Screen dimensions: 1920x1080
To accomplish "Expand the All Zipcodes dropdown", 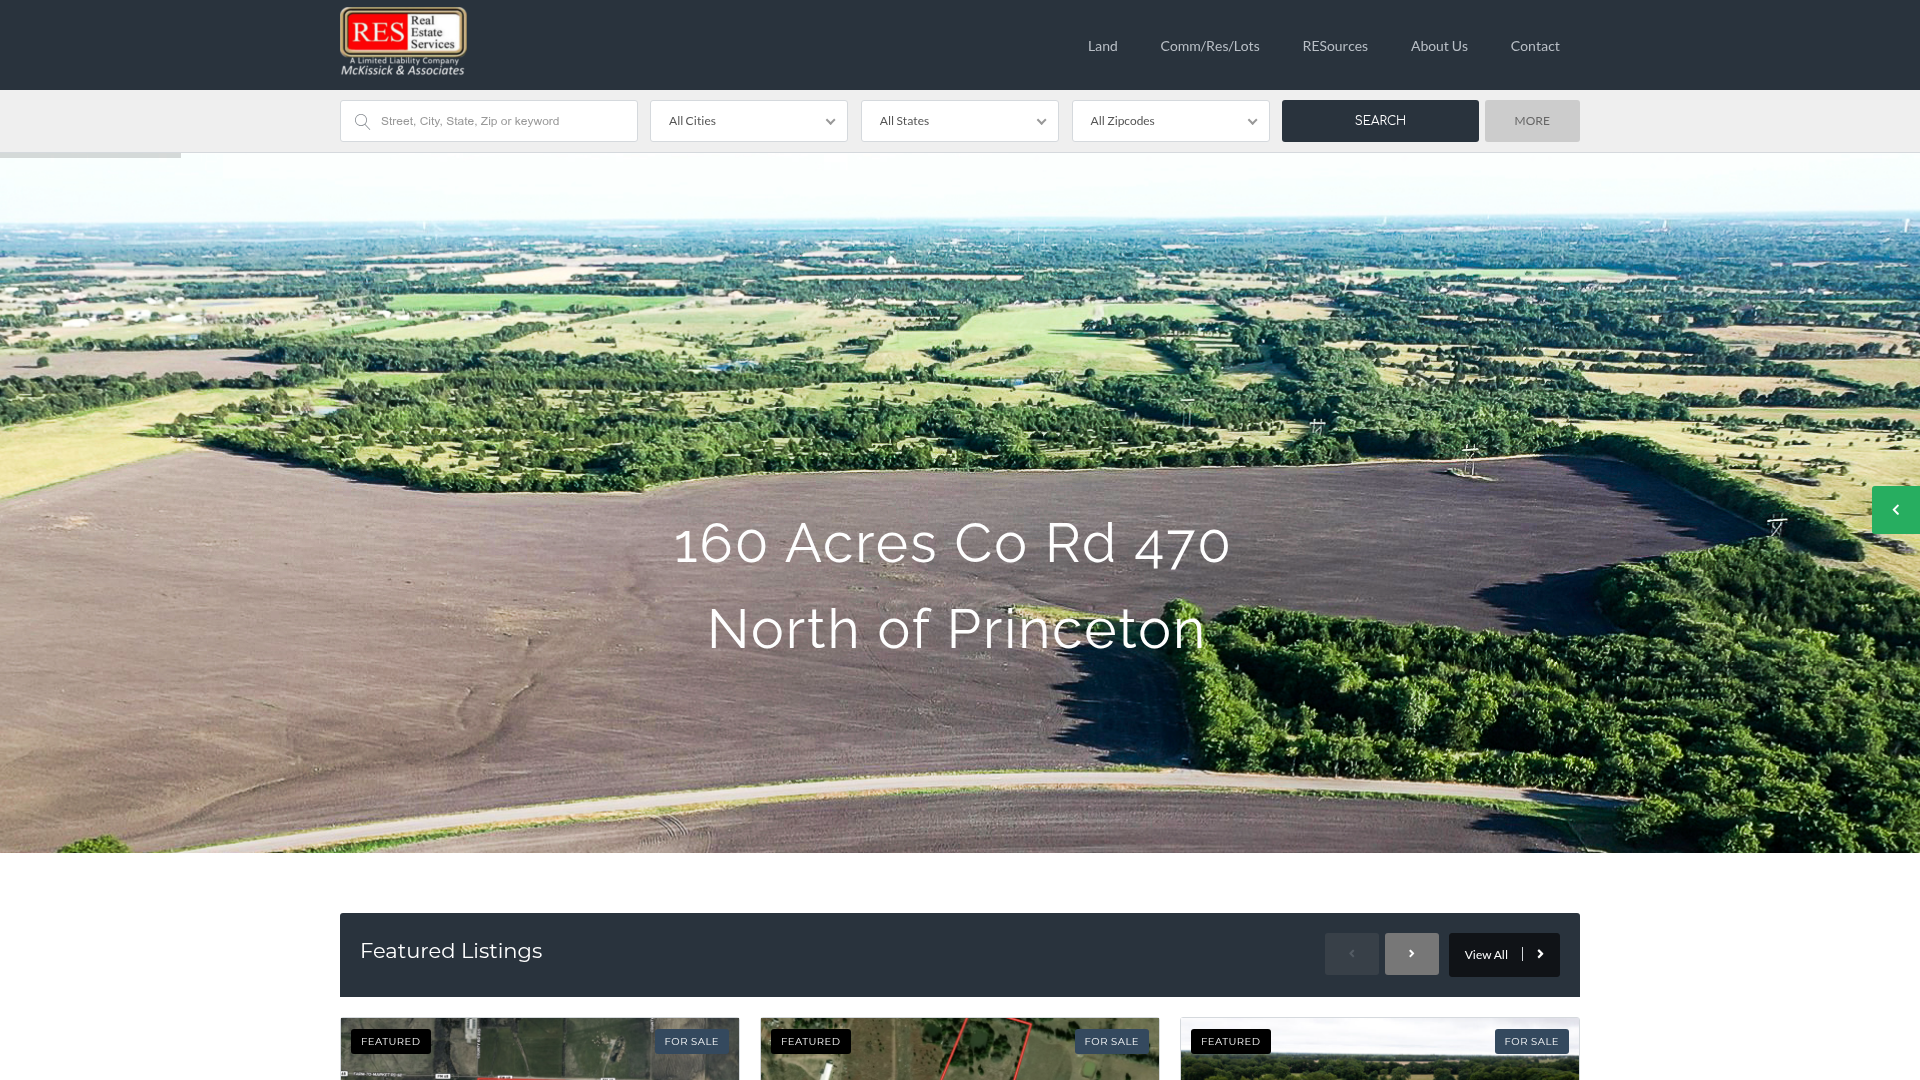I will [x=1170, y=121].
